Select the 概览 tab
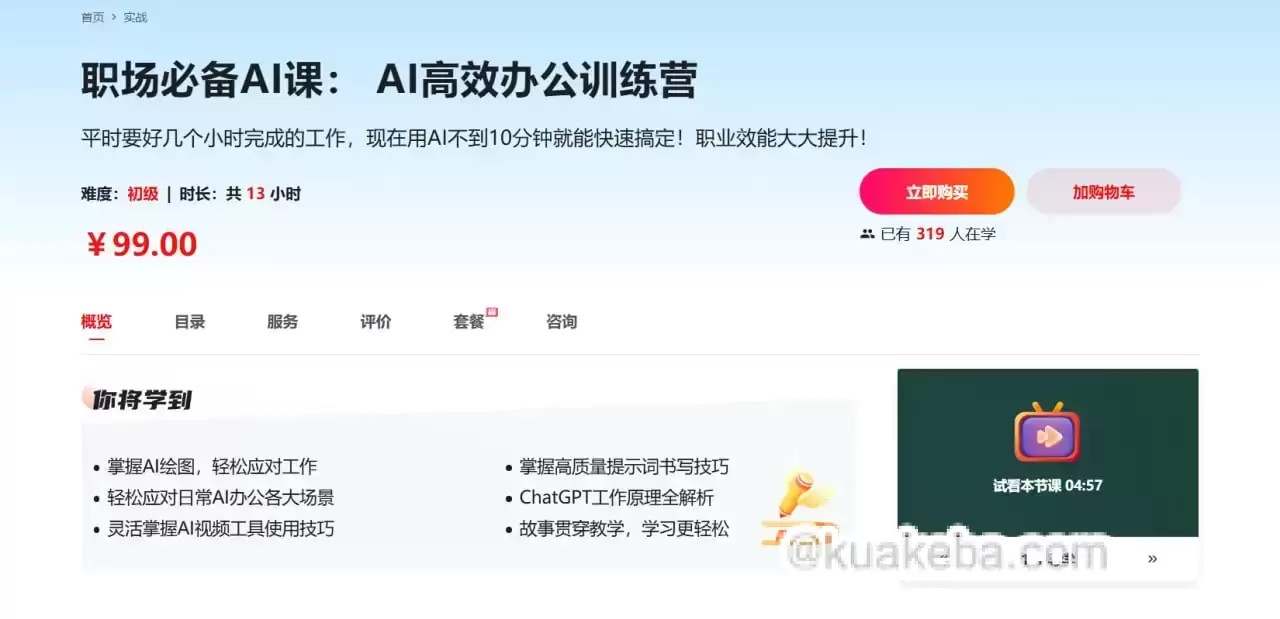Viewport: 1280px width, 619px height. [x=97, y=322]
